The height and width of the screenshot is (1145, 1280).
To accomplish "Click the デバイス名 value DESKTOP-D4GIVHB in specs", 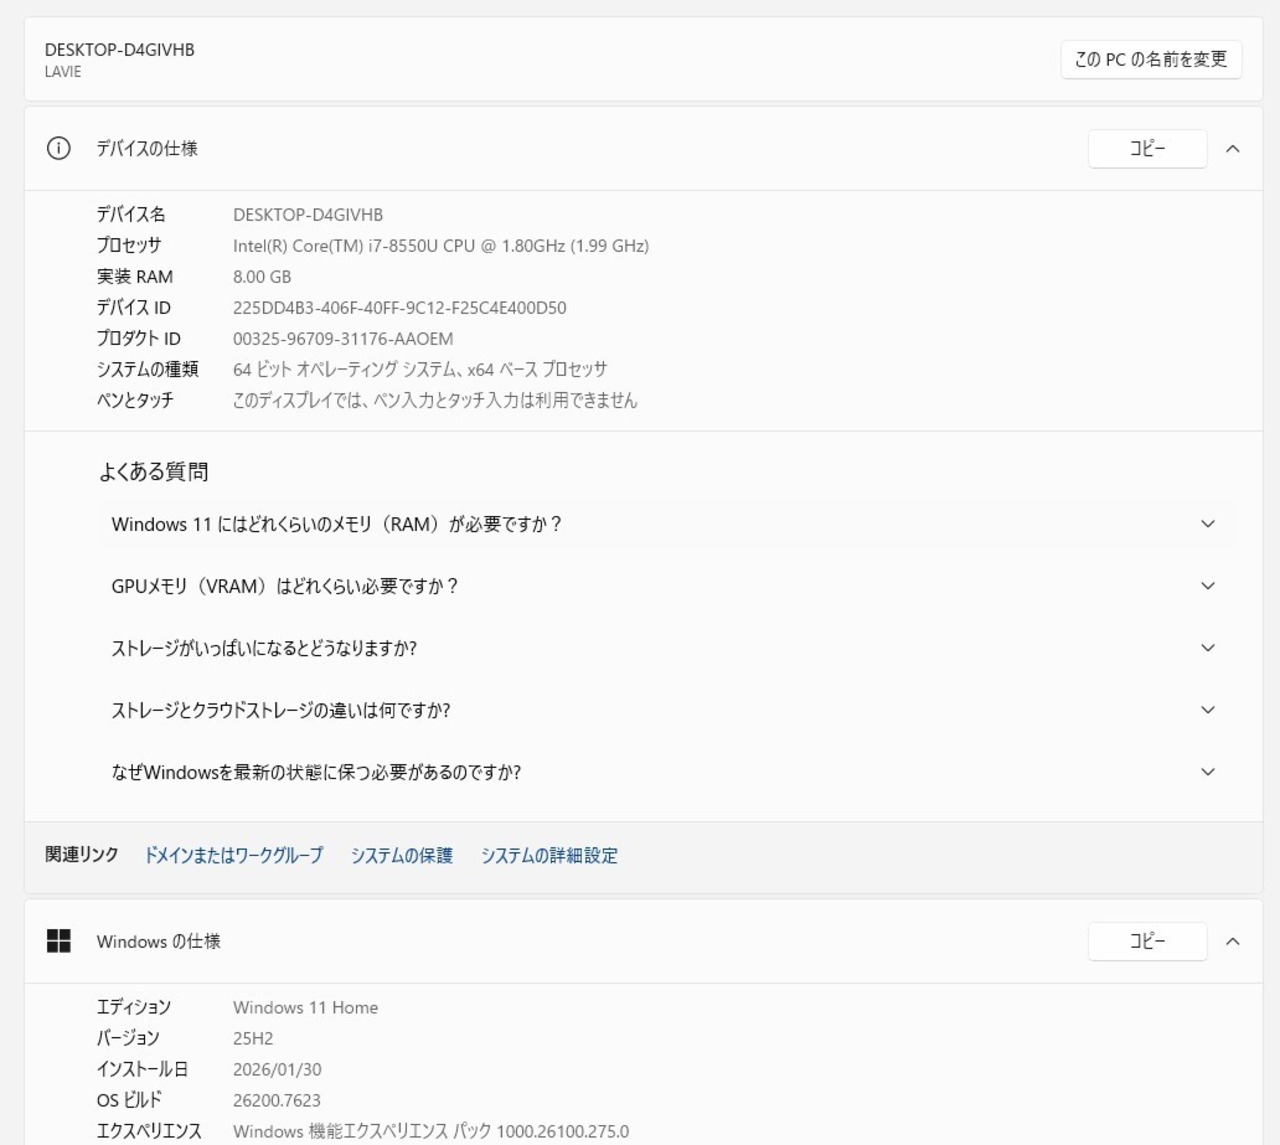I will (x=308, y=215).
